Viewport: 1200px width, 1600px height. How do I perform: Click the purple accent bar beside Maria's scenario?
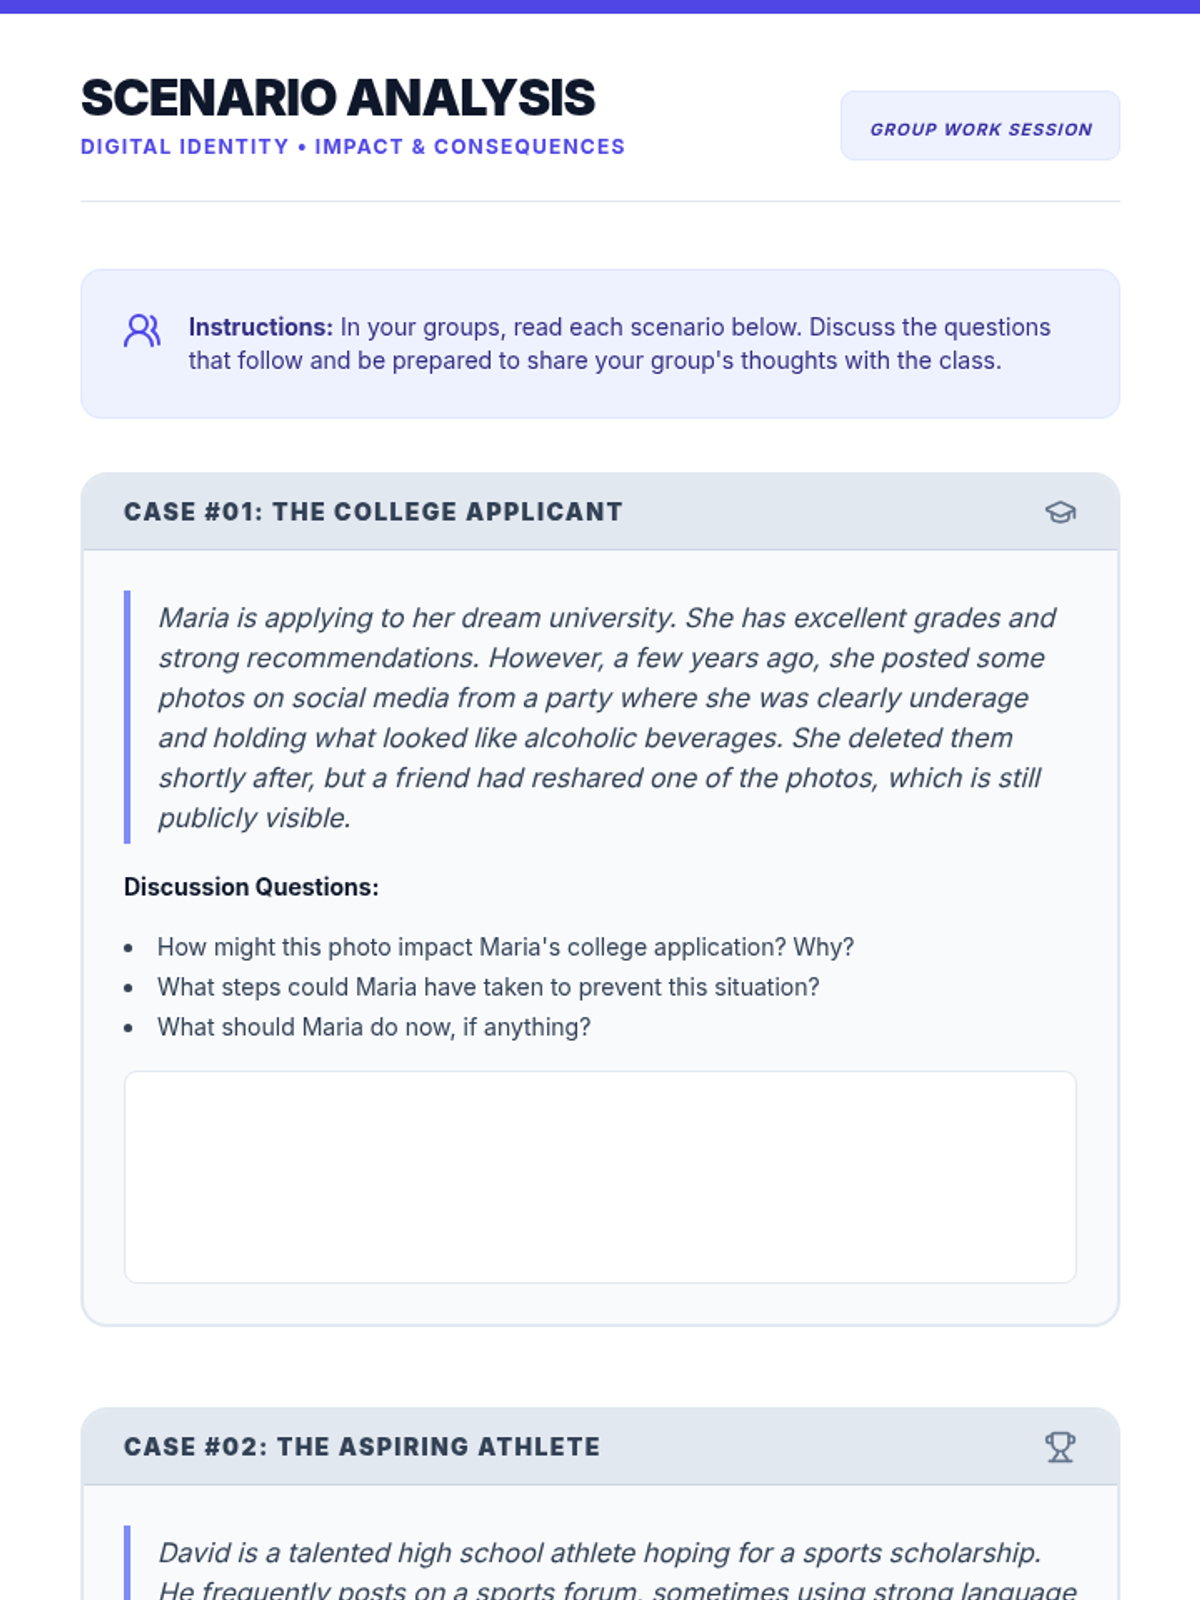pyautogui.click(x=127, y=717)
